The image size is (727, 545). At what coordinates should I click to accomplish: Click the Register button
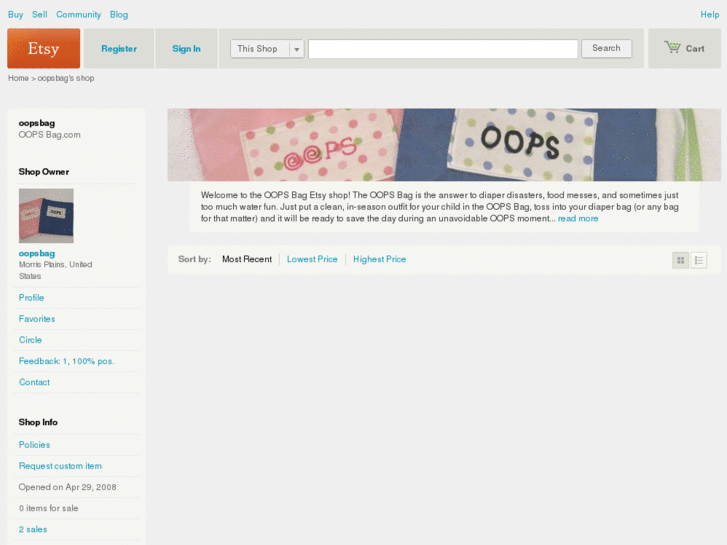(x=119, y=49)
